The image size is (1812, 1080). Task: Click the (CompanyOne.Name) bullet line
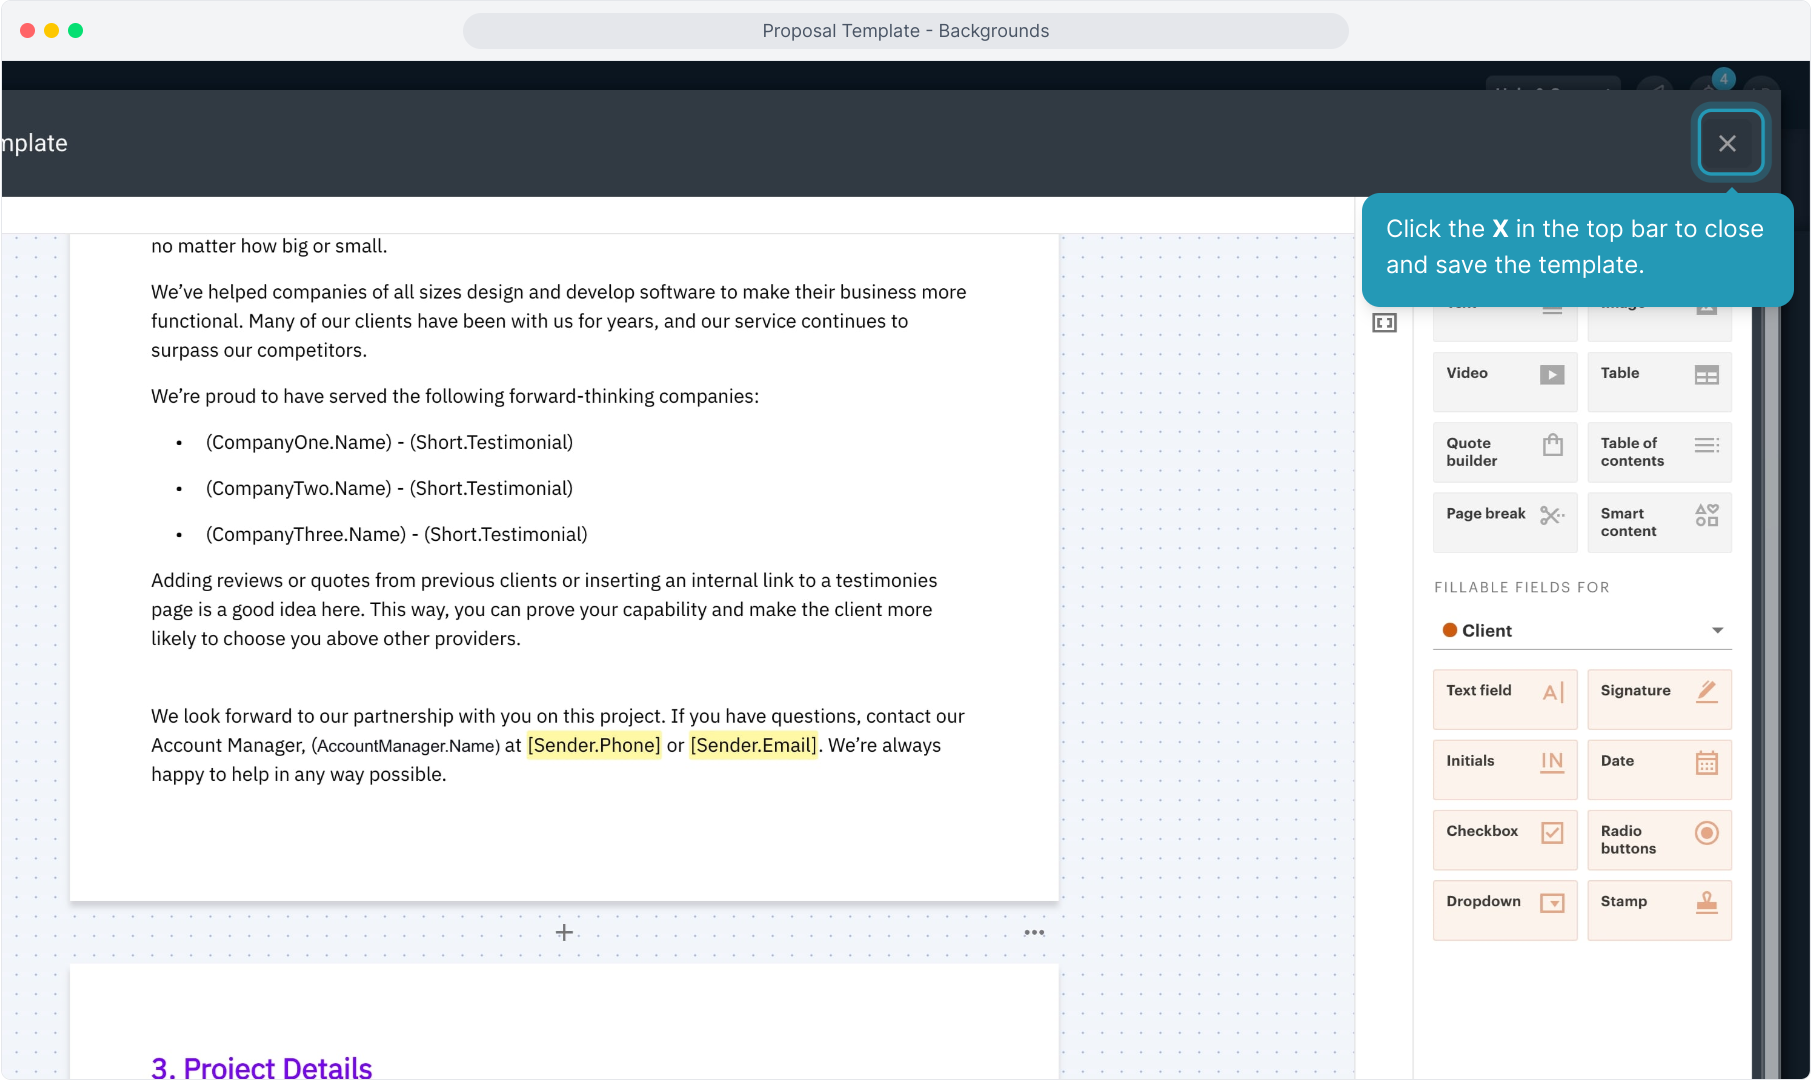(389, 442)
